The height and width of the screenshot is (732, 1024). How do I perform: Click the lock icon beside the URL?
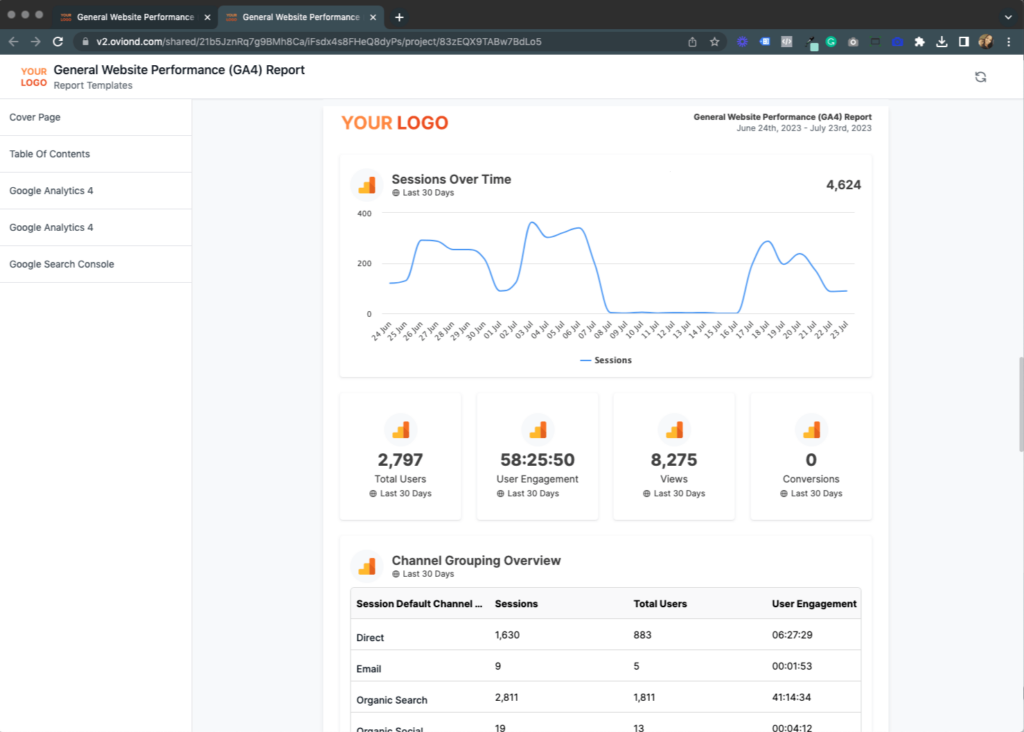pyautogui.click(x=85, y=42)
